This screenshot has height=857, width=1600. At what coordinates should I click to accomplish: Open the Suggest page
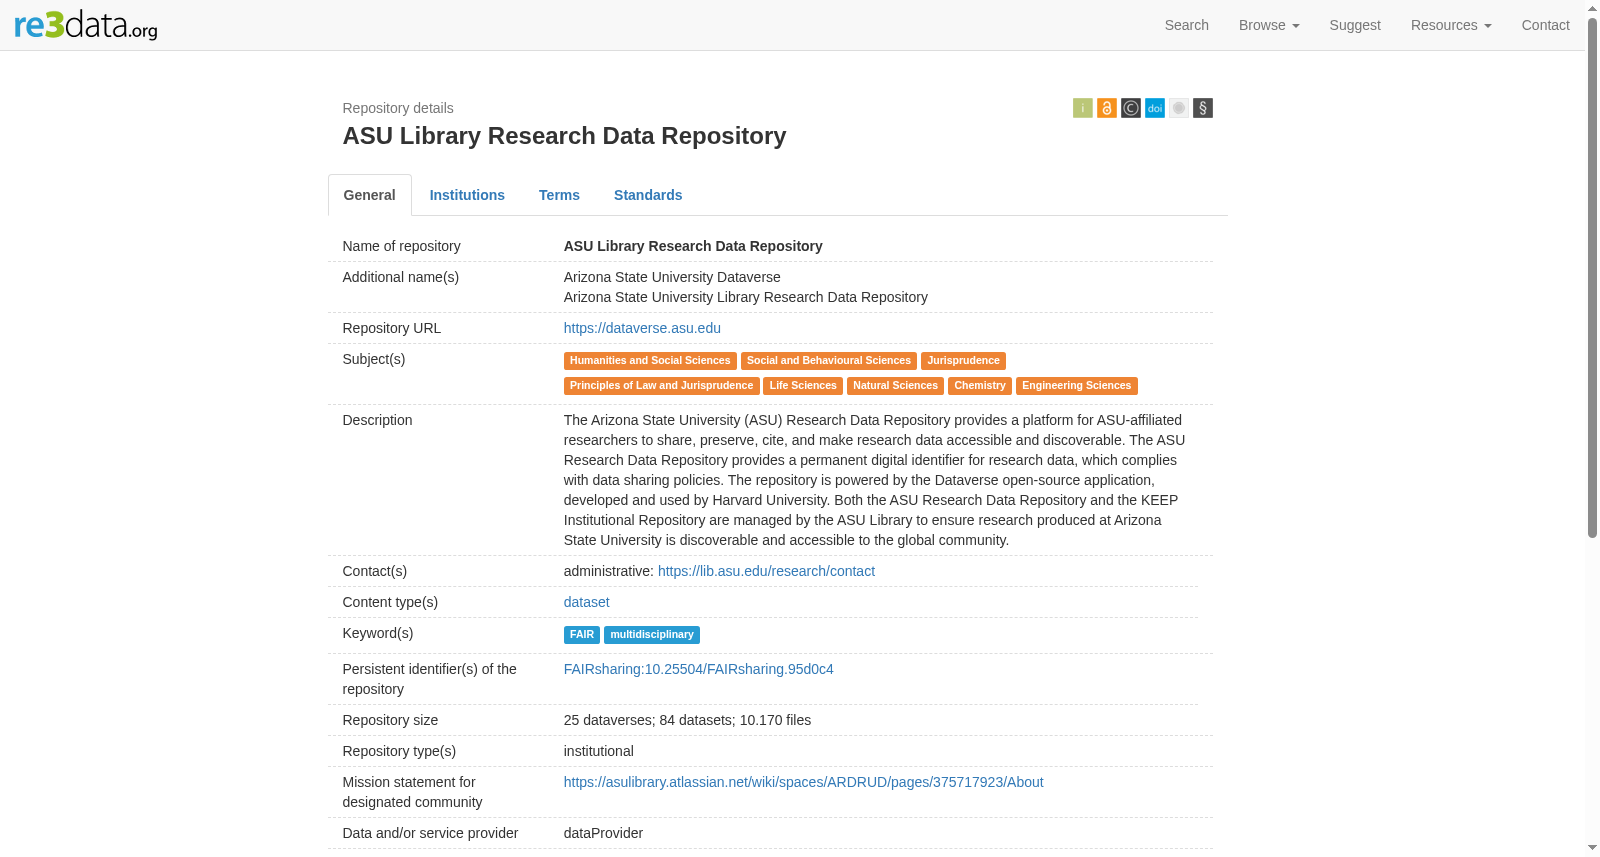[1354, 25]
